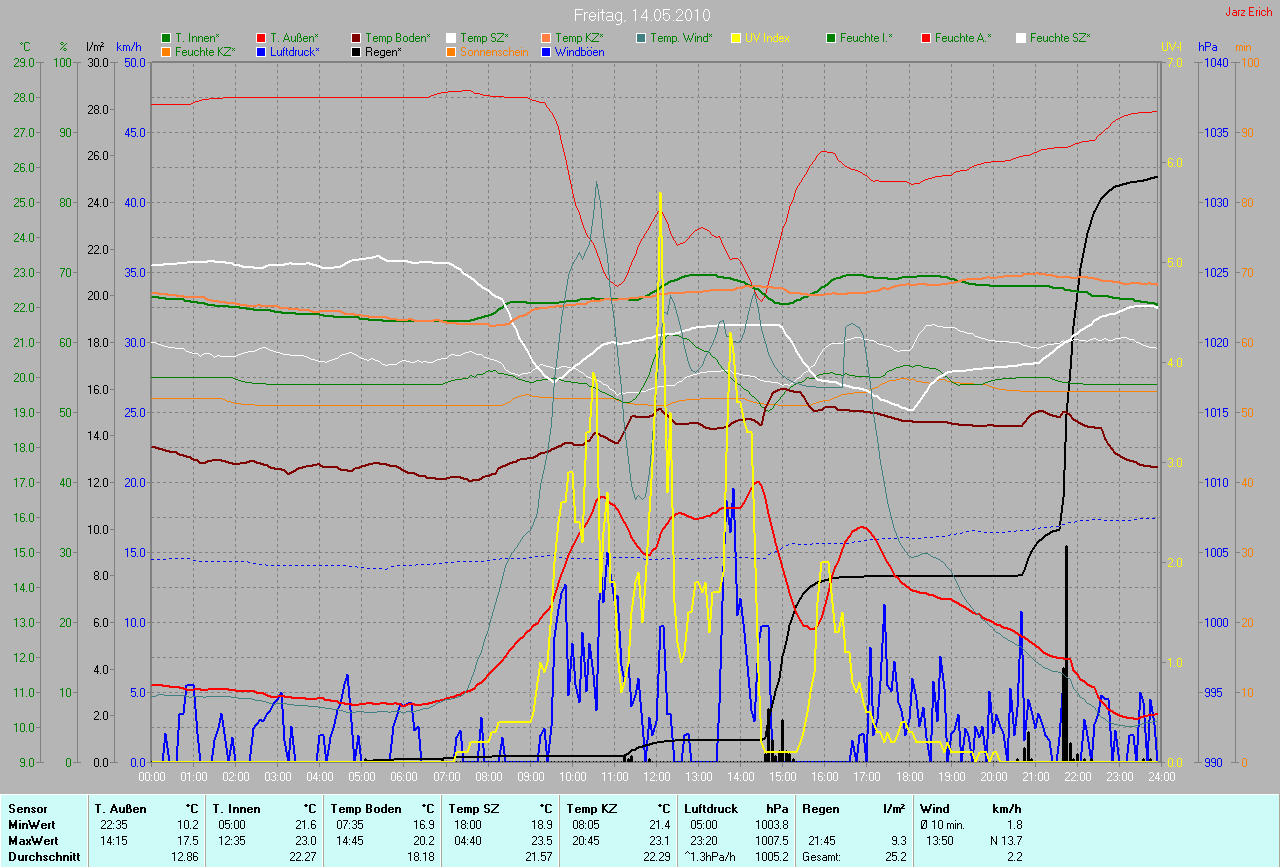
Task: Click the T. Außen minimum value '10.2'
Action: (188, 825)
